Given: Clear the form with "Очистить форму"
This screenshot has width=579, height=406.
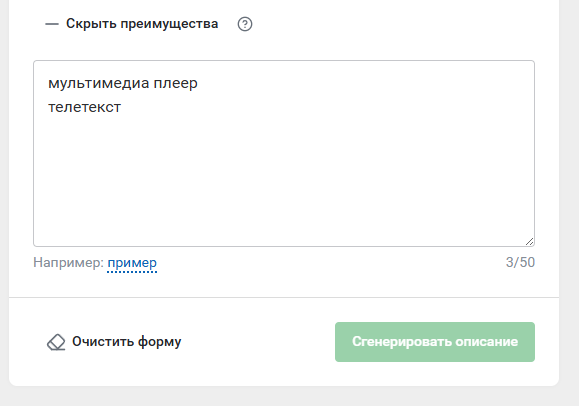Looking at the screenshot, I should pos(126,342).
